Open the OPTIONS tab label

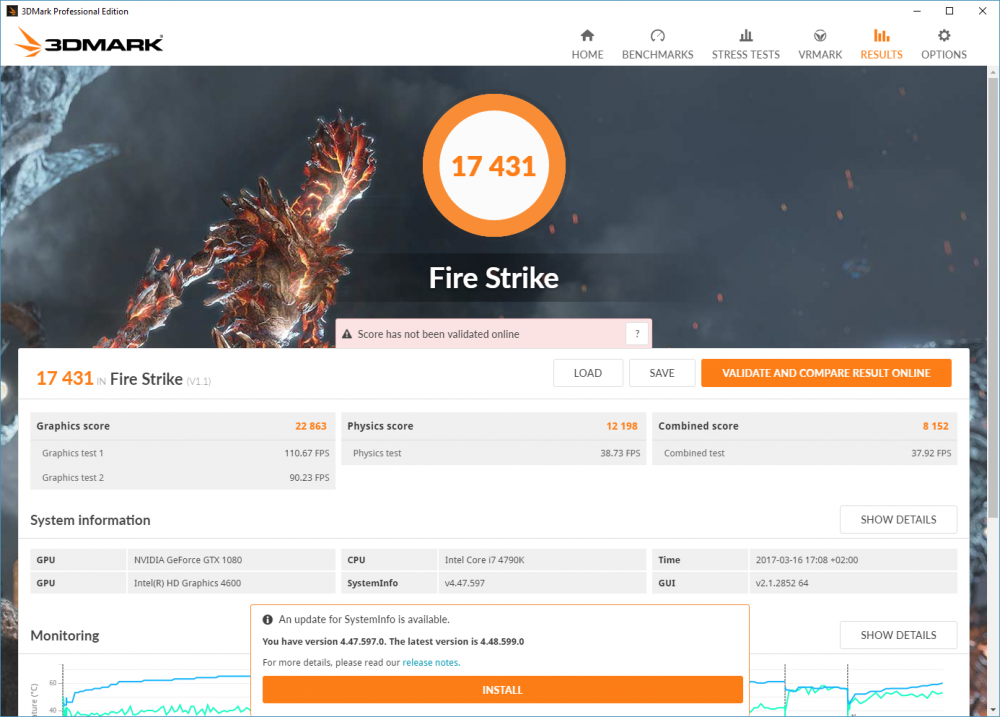(944, 55)
